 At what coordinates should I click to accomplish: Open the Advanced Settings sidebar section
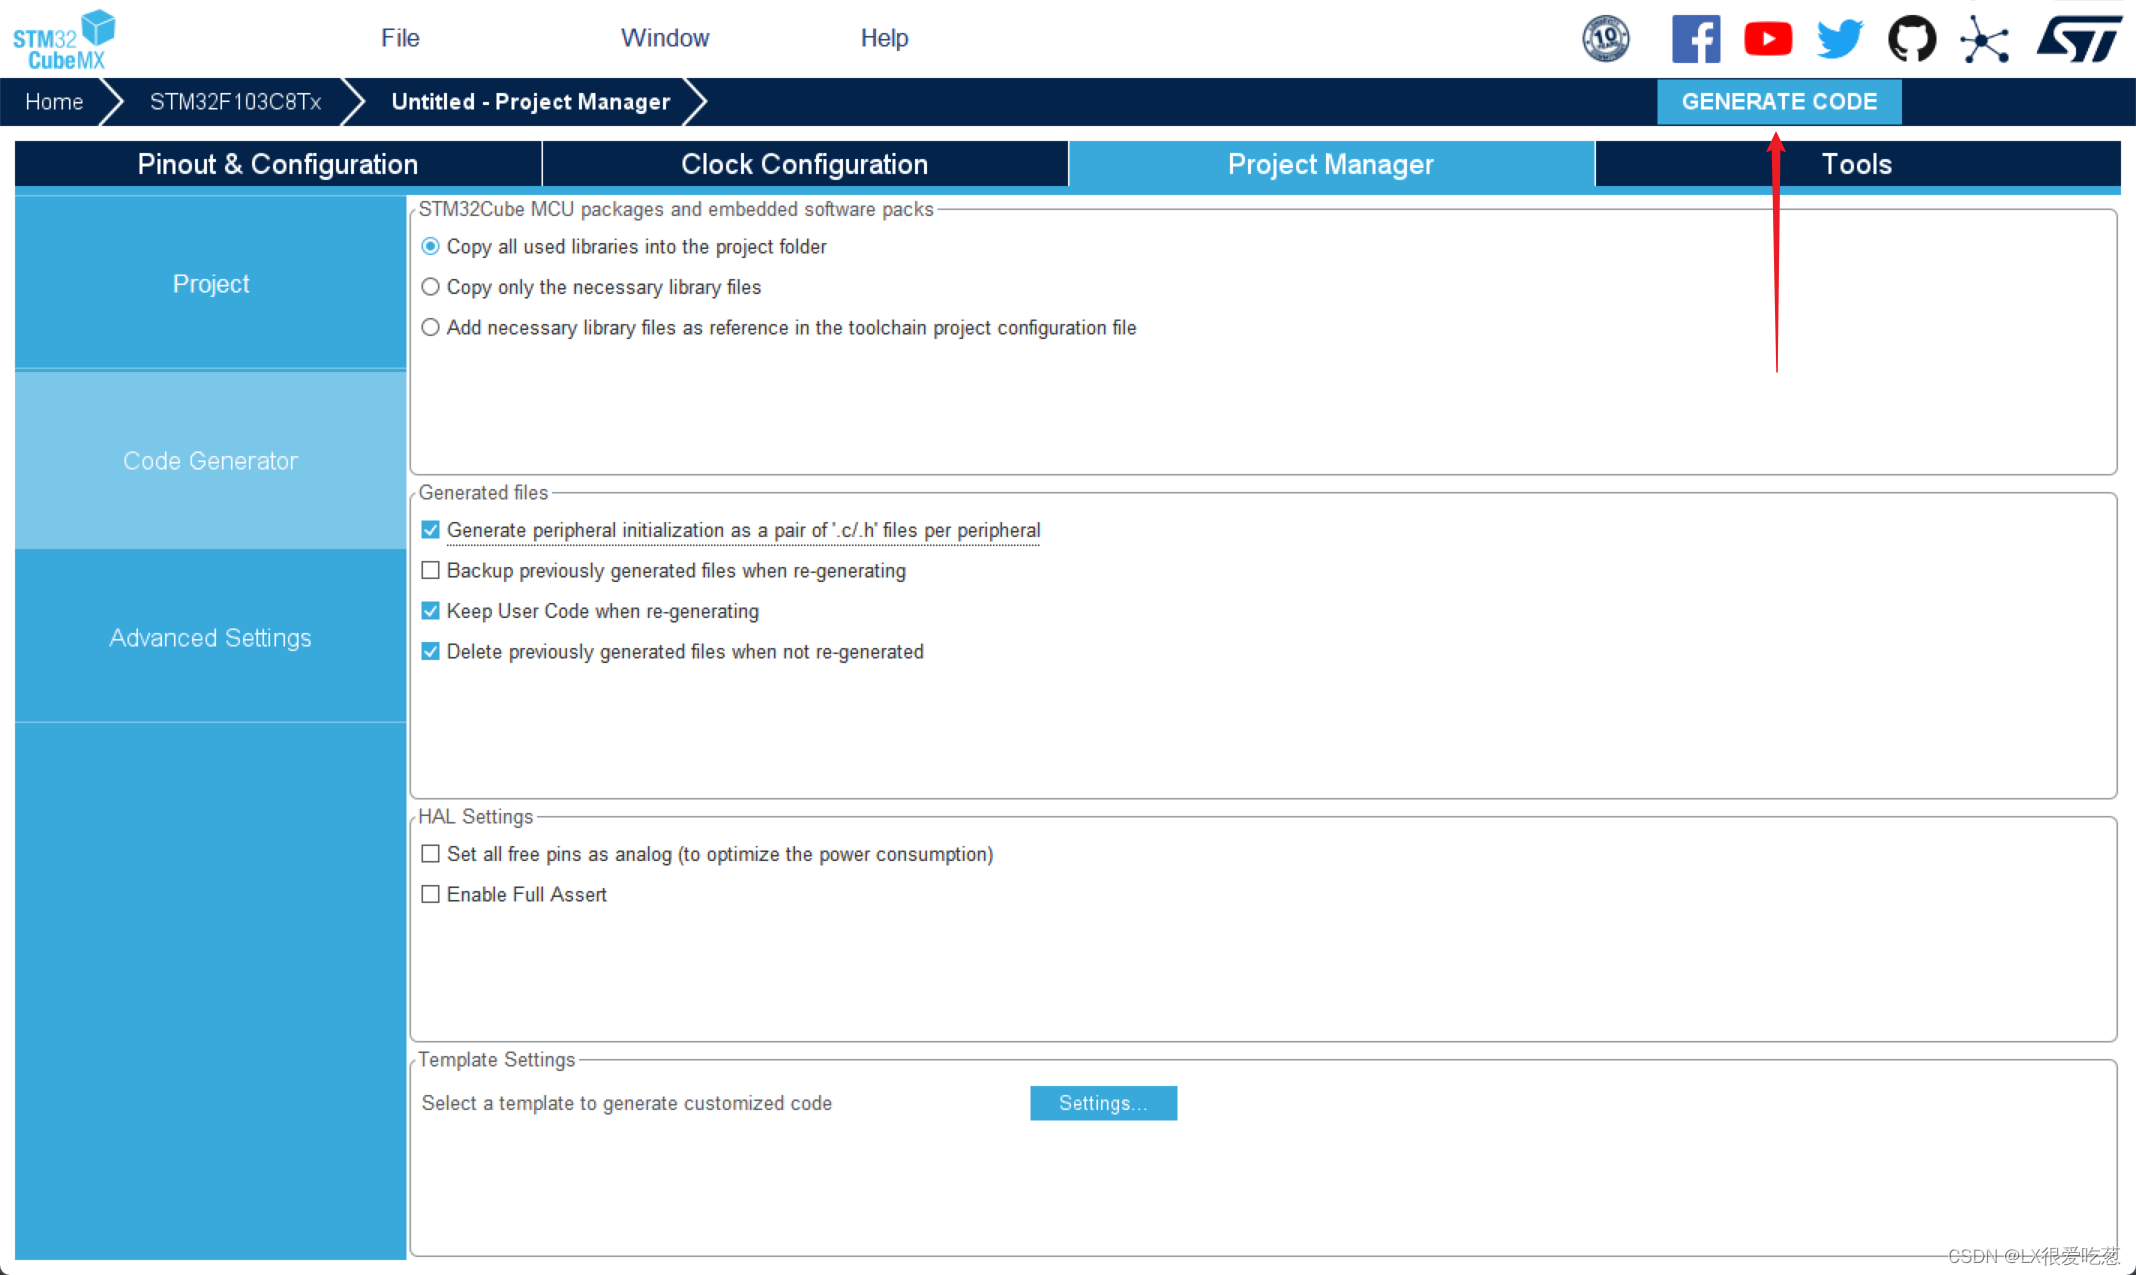pyautogui.click(x=211, y=638)
